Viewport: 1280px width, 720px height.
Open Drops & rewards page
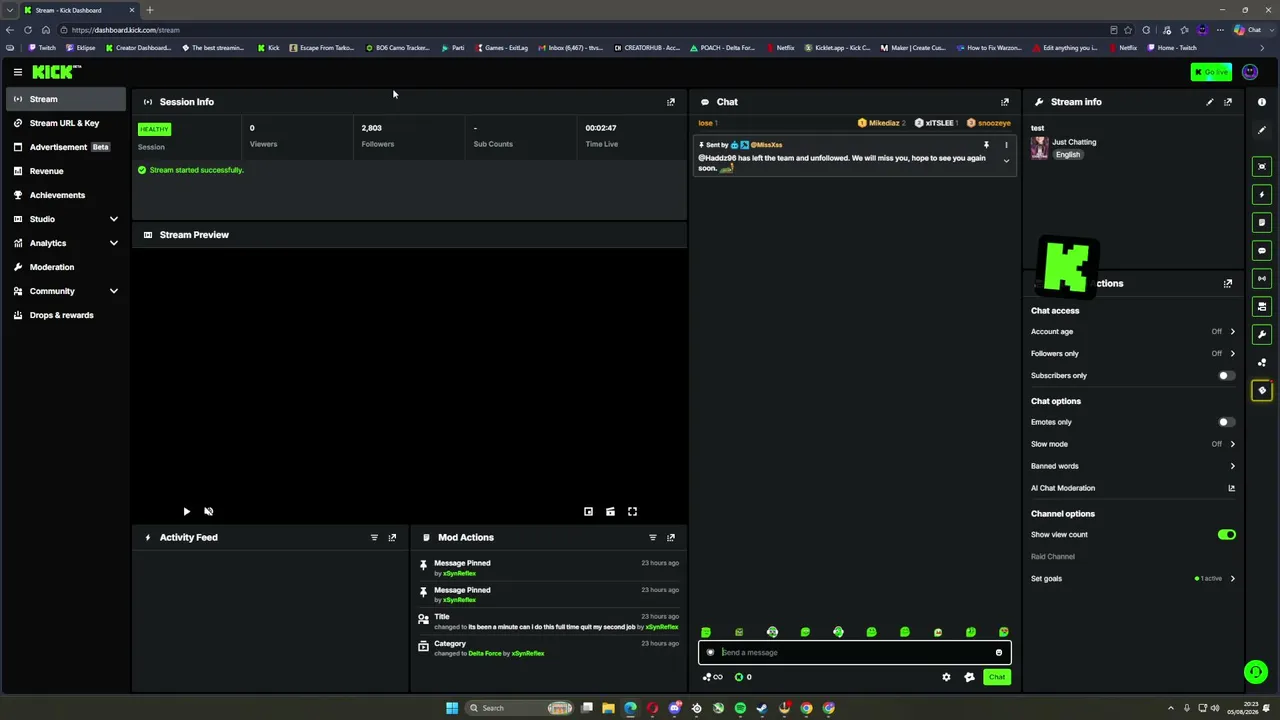(65, 315)
